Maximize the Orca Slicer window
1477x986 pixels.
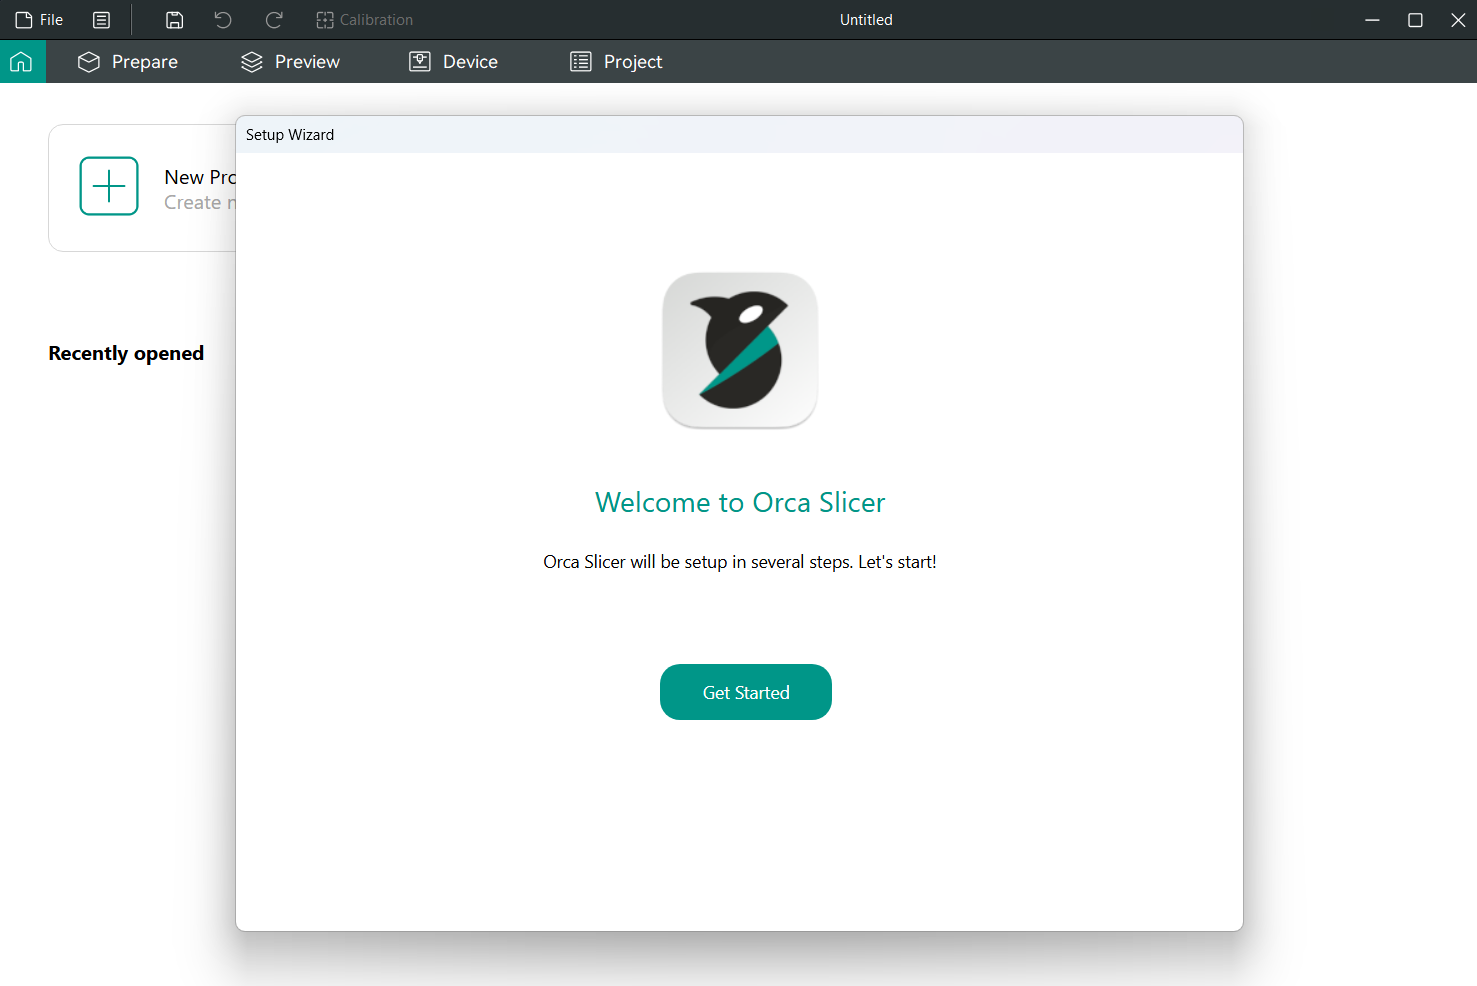pyautogui.click(x=1415, y=20)
